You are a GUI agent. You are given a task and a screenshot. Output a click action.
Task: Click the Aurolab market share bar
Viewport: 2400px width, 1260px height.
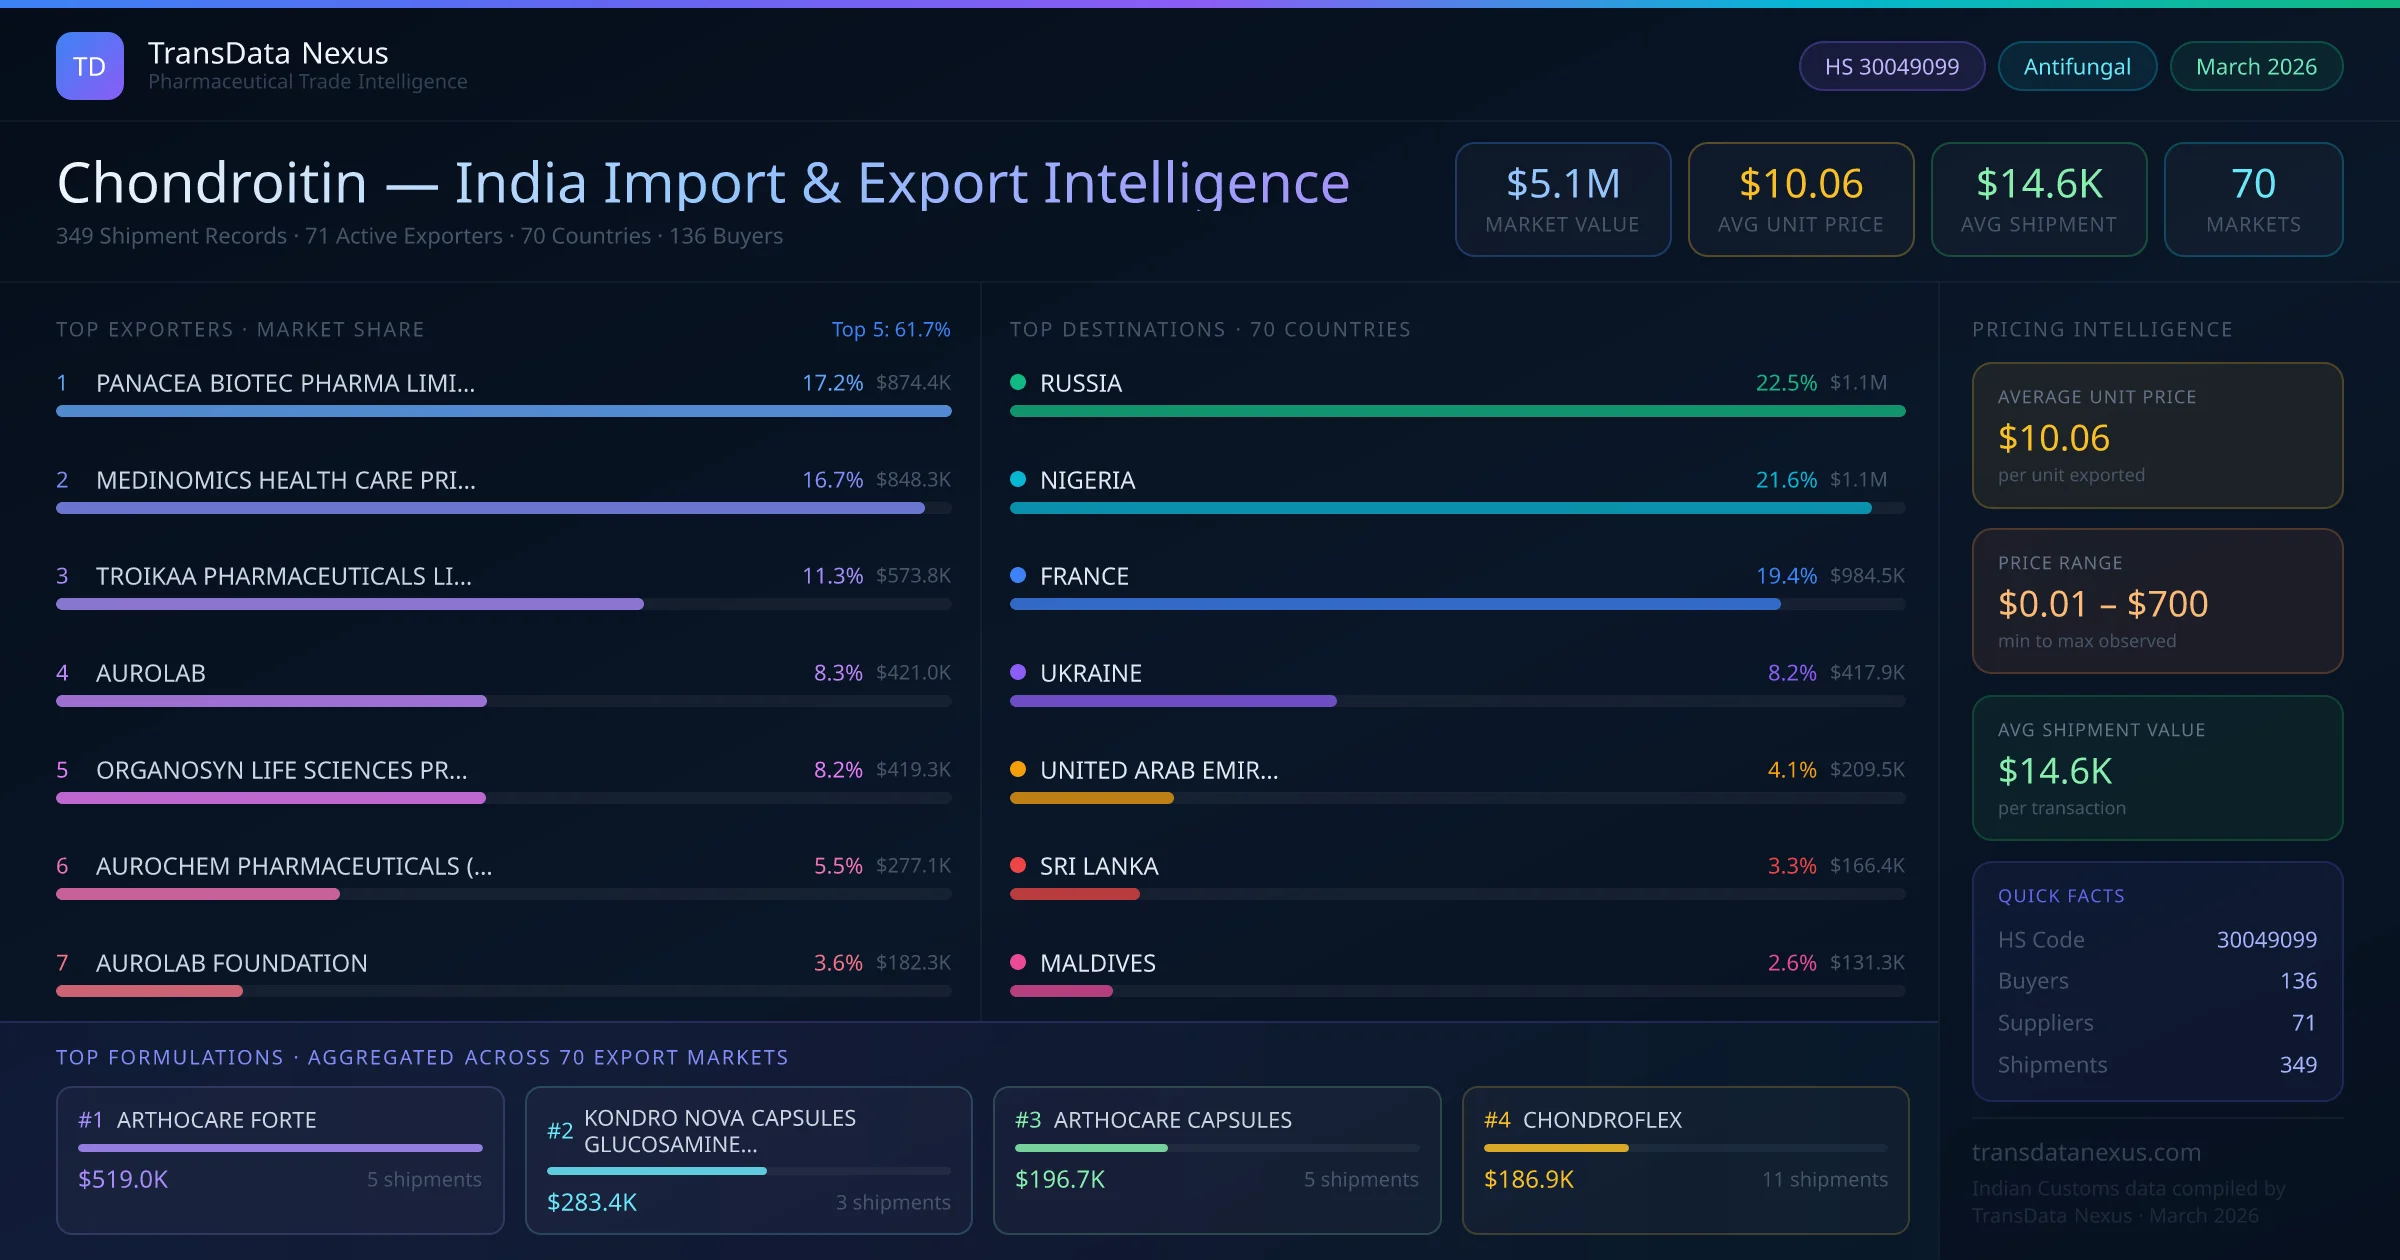click(x=271, y=701)
